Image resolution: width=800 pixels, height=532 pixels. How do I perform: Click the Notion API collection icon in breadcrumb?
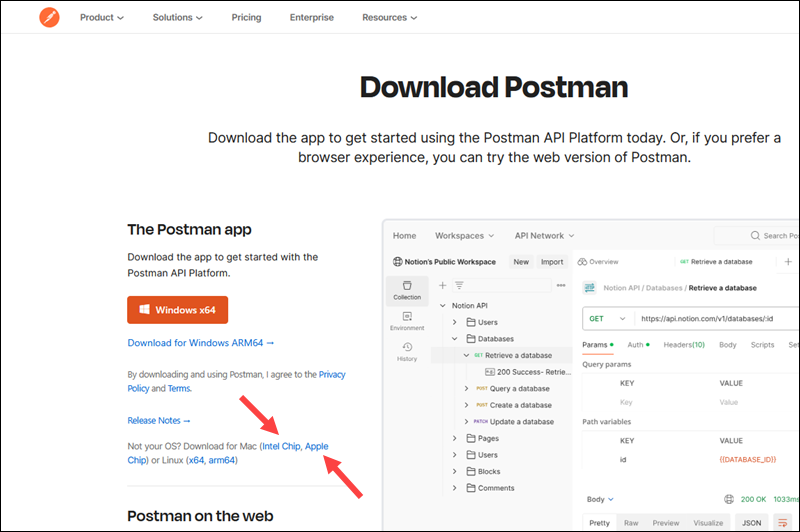point(590,288)
